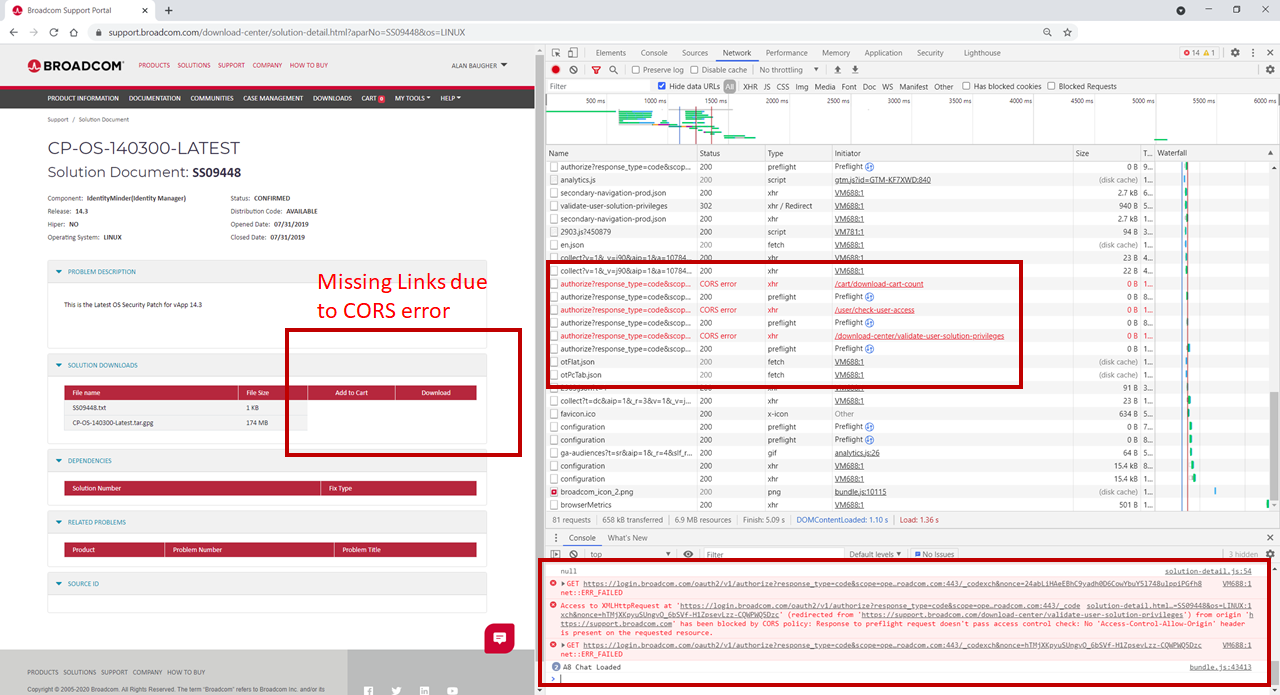Click the Add to Cart button for SS09448.txt
1280x695 pixels.
tap(350, 407)
